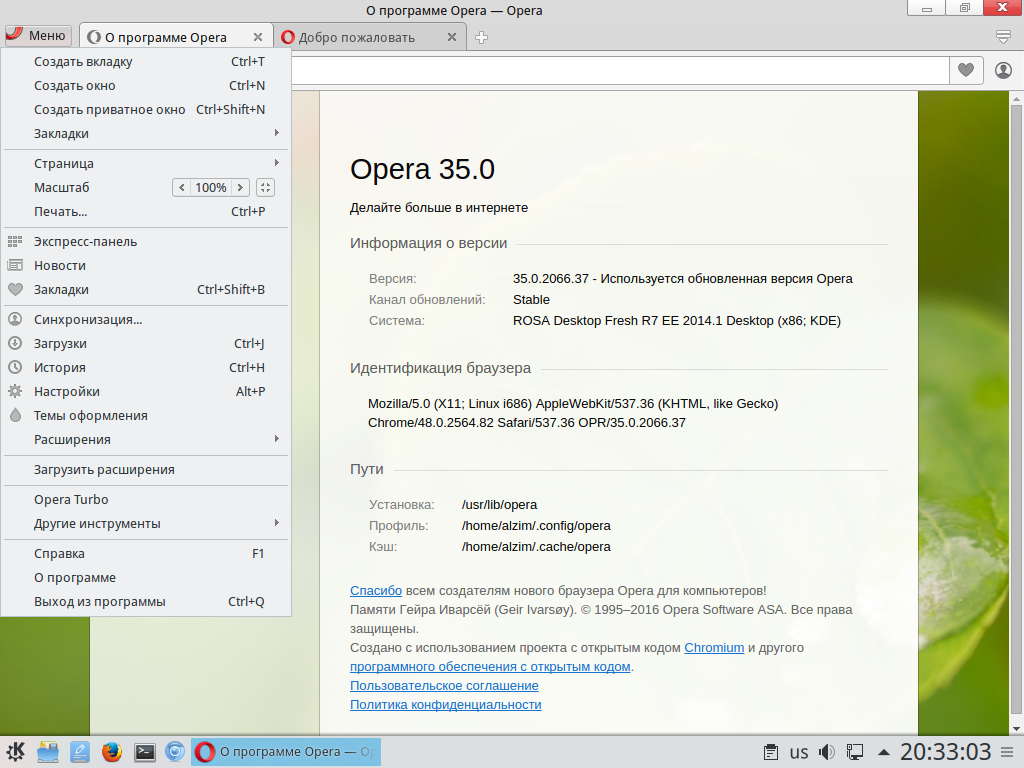Bookmark page with heart icon in toolbar
This screenshot has width=1024, height=768.
click(966, 70)
